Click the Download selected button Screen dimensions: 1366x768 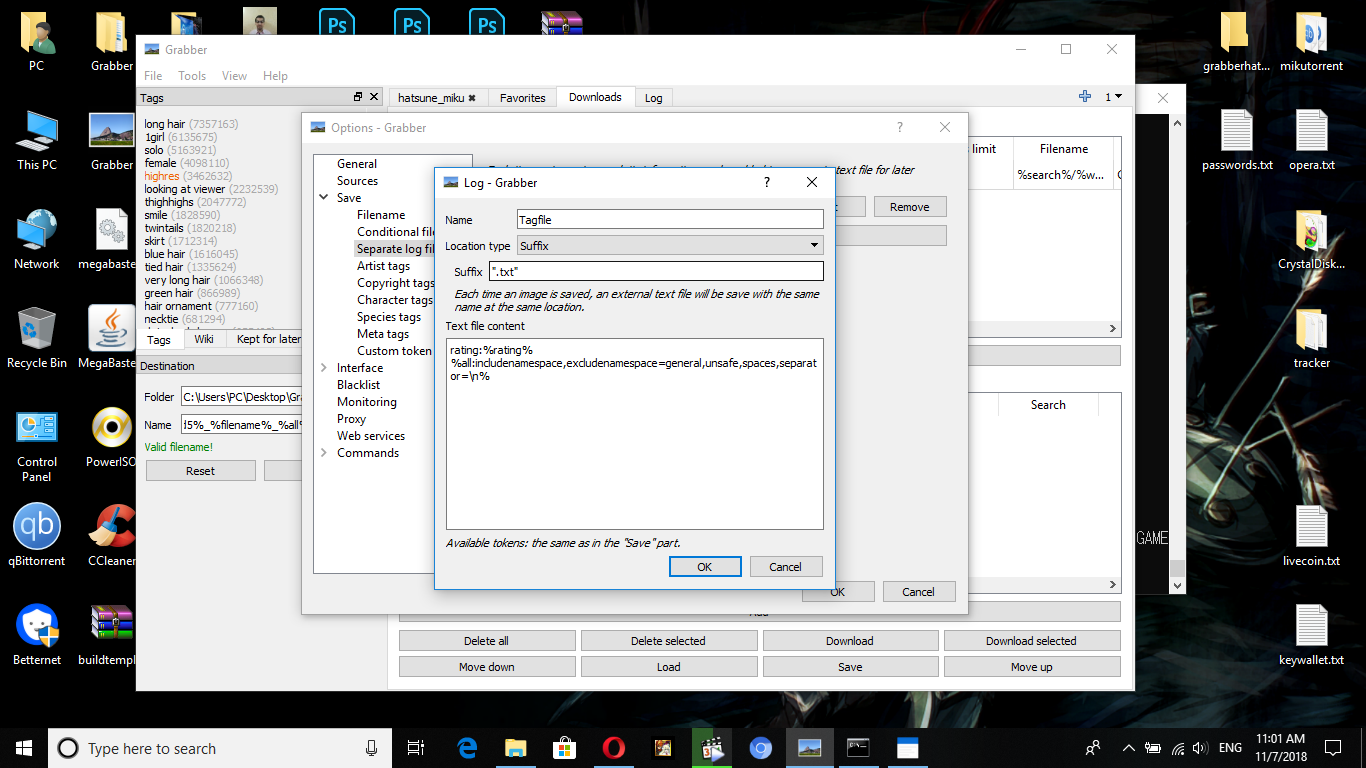point(1032,641)
